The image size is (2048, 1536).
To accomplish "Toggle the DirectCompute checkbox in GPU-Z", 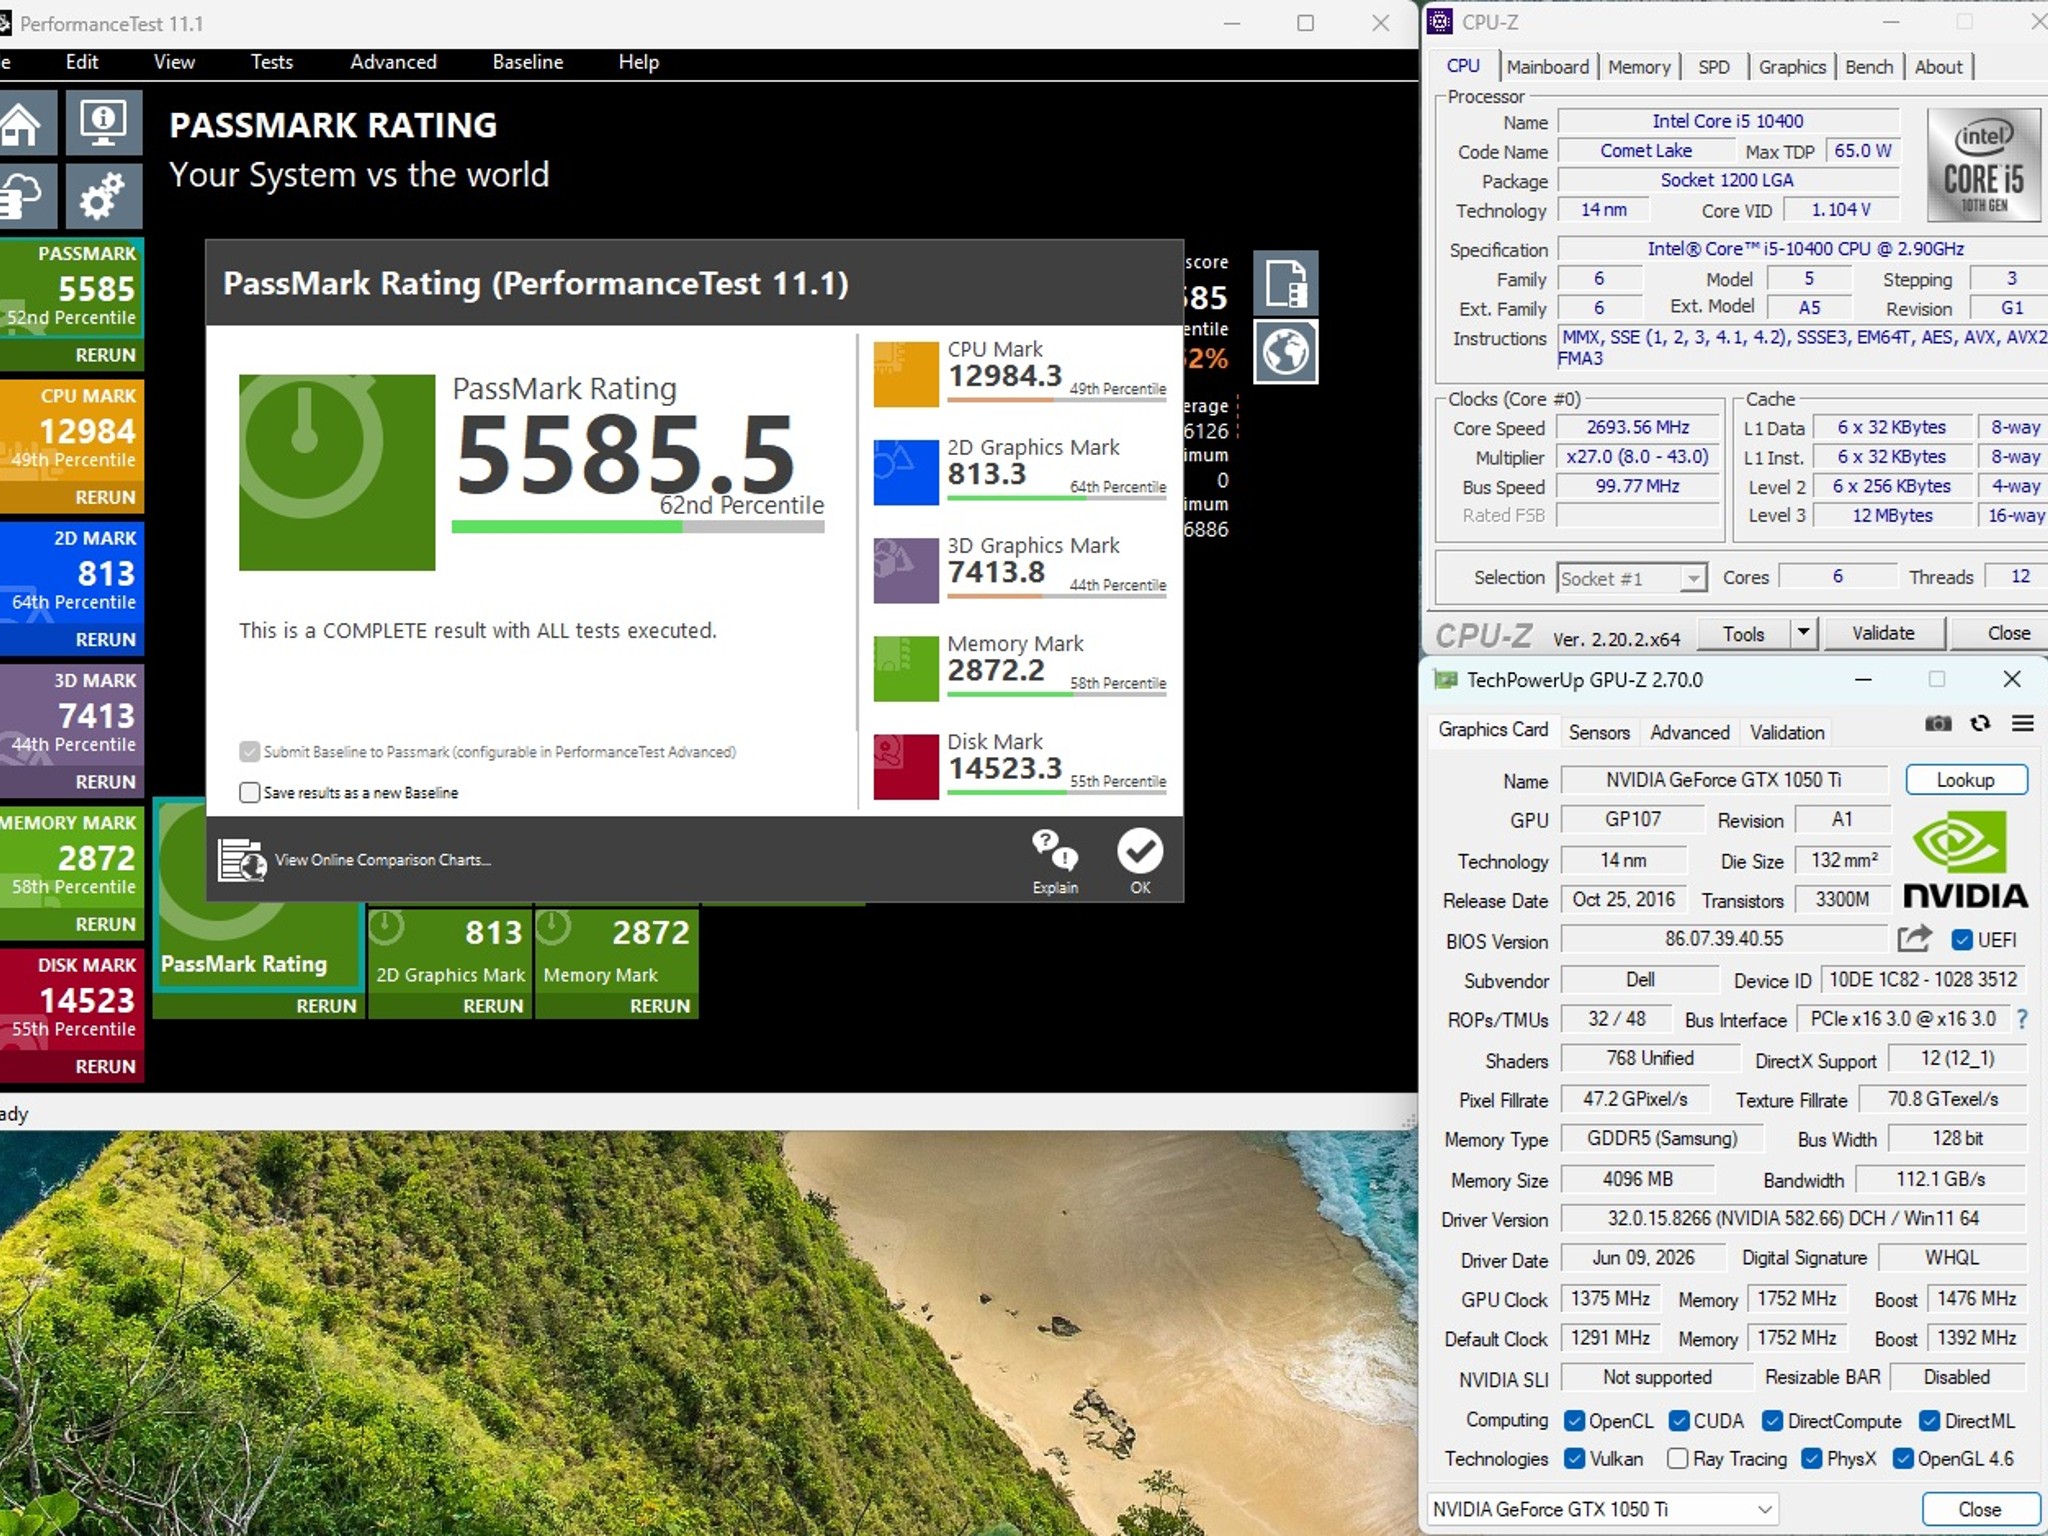I will click(1773, 1421).
